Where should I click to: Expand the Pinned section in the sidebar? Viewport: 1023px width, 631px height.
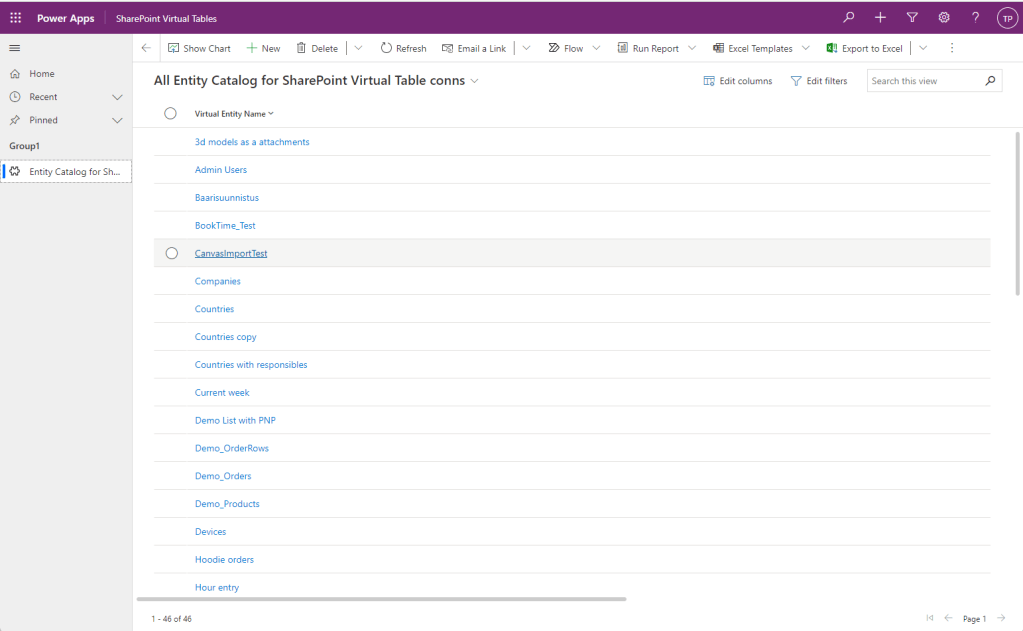[117, 120]
